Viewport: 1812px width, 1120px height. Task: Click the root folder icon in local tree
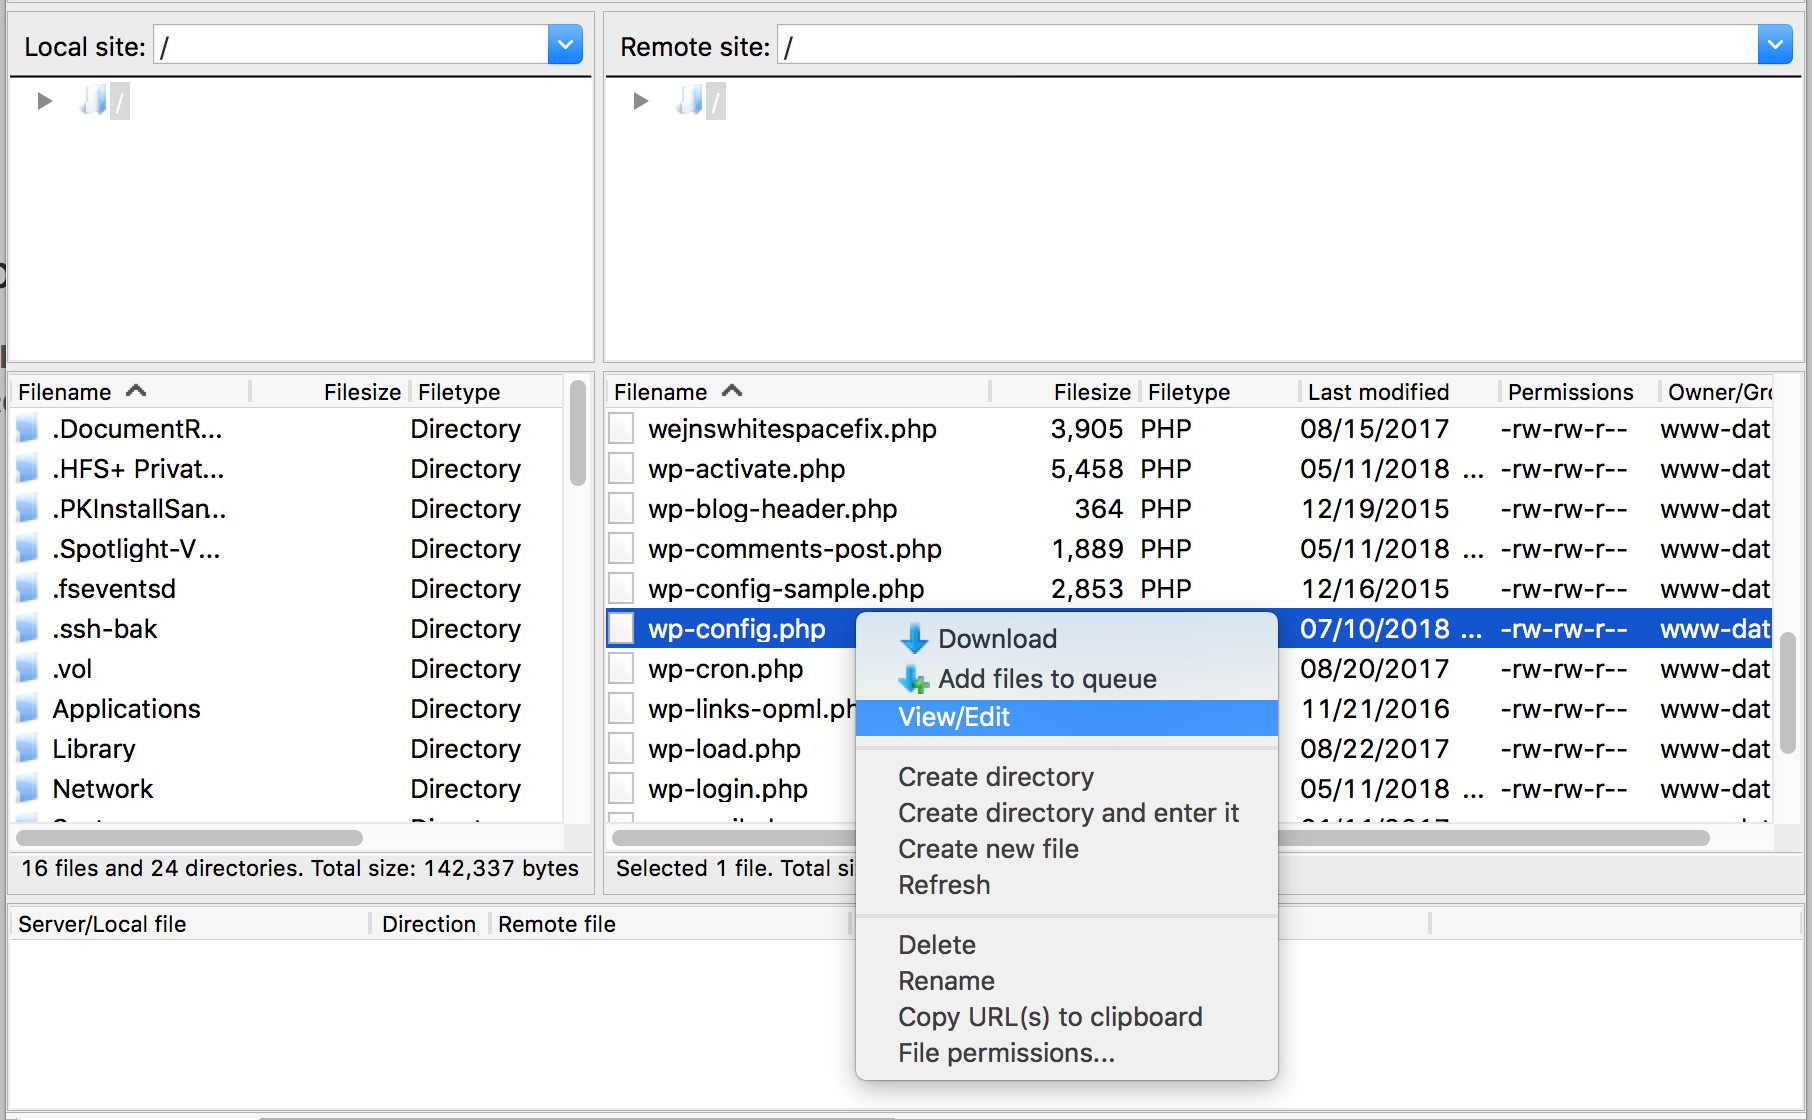(x=94, y=101)
